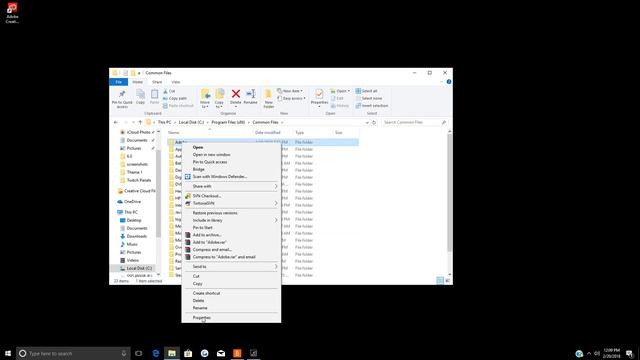Click the New folder icon in the ribbon
Screen dimensions: 640x360
click(269, 99)
